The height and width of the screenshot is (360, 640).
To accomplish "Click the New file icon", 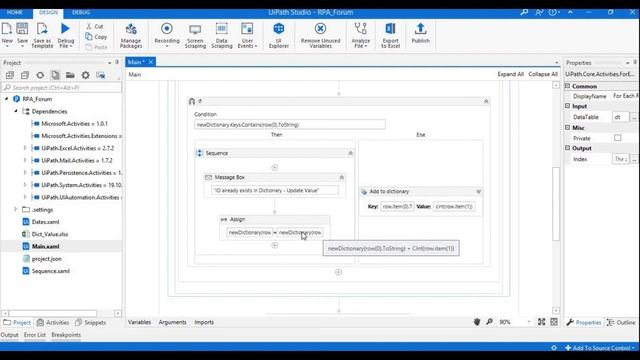I will click(7, 29).
